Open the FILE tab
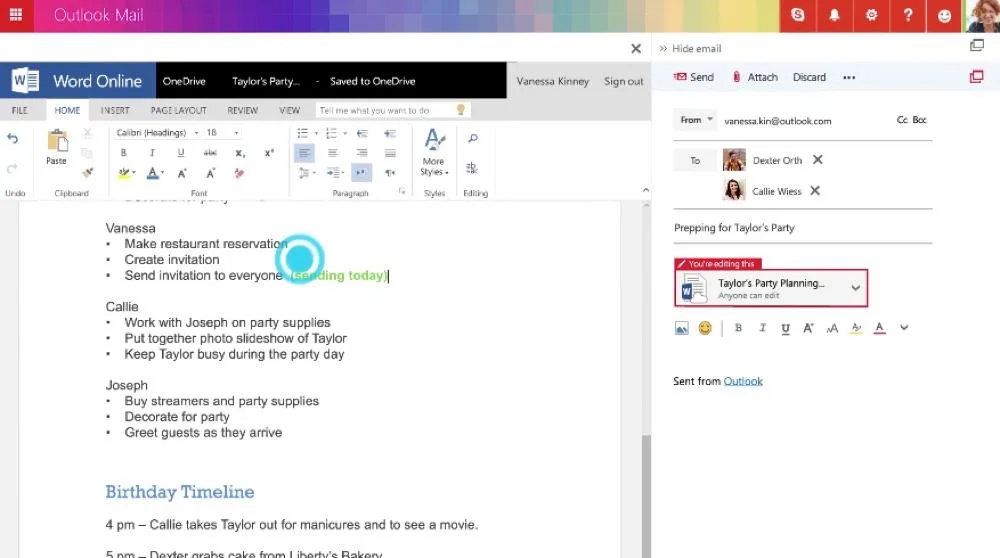Viewport: 1000px width, 558px height. click(20, 110)
